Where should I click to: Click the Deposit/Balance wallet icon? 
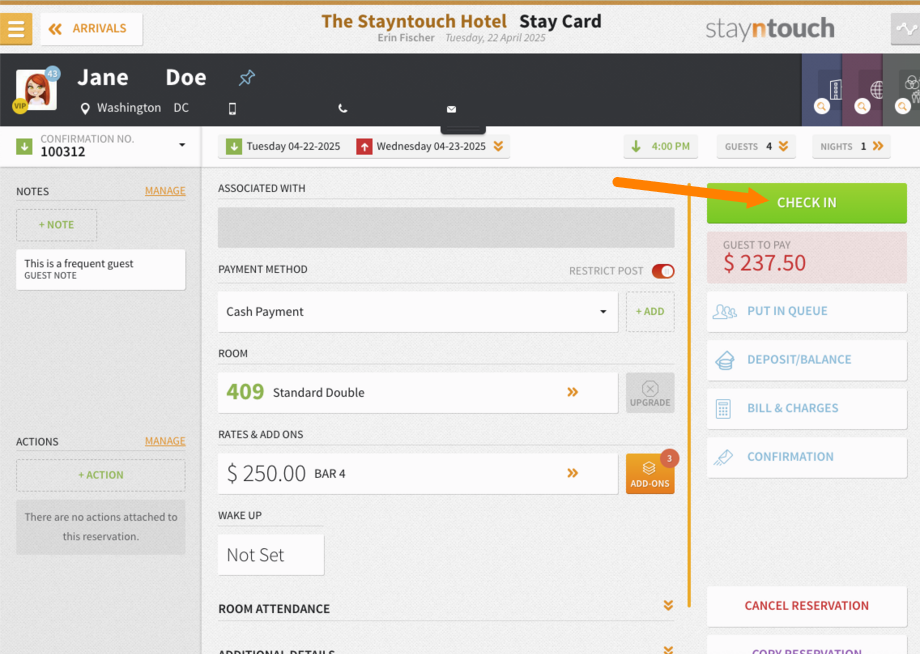tap(725, 360)
